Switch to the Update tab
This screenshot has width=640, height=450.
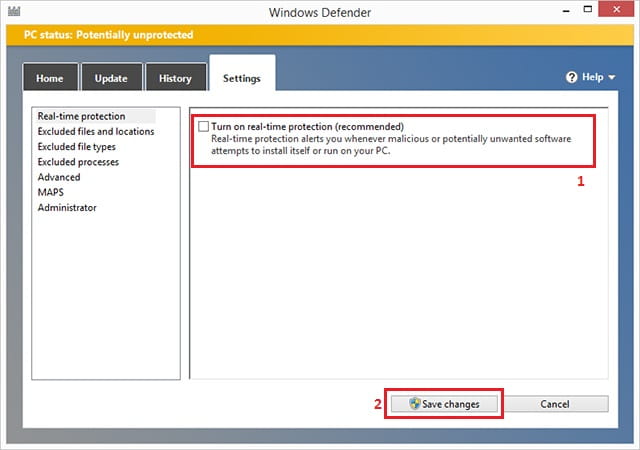click(x=111, y=77)
